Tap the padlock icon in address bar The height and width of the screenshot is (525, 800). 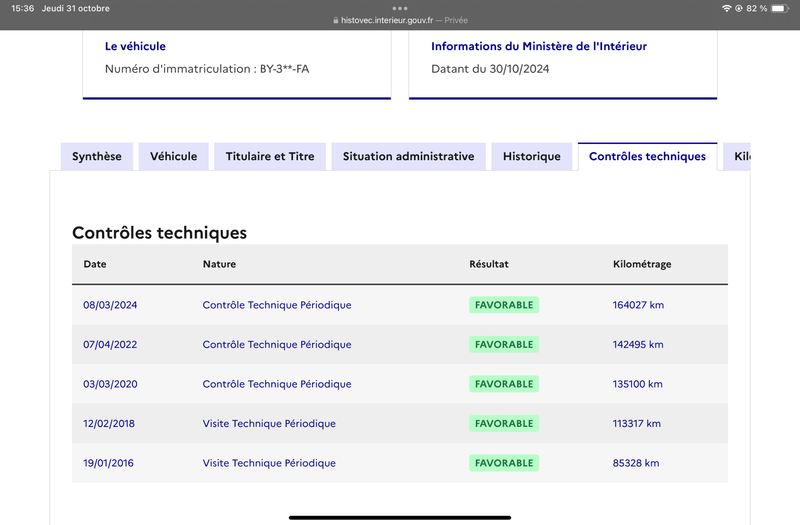pos(336,20)
